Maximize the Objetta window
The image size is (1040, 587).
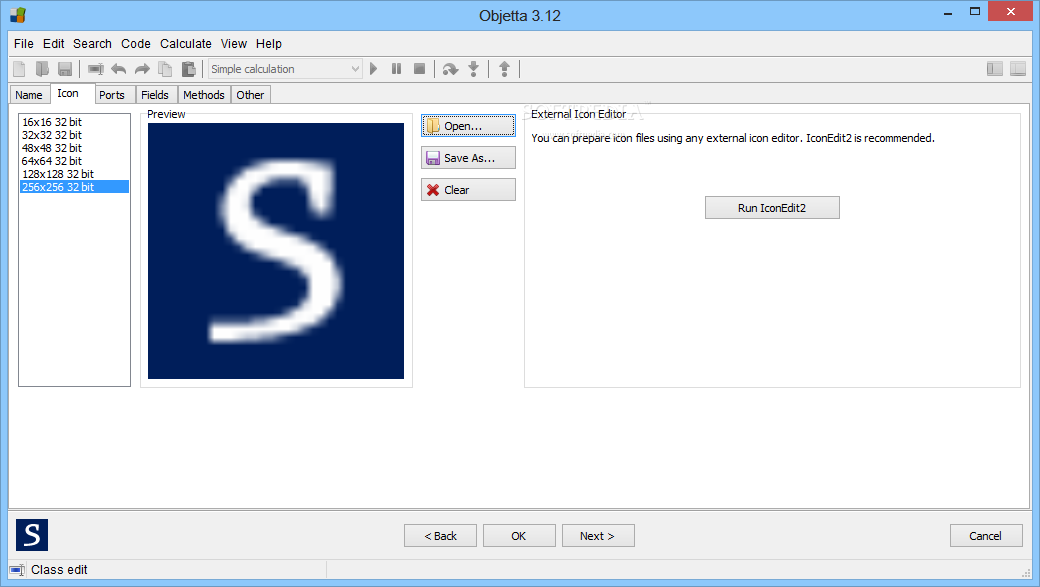[x=975, y=12]
